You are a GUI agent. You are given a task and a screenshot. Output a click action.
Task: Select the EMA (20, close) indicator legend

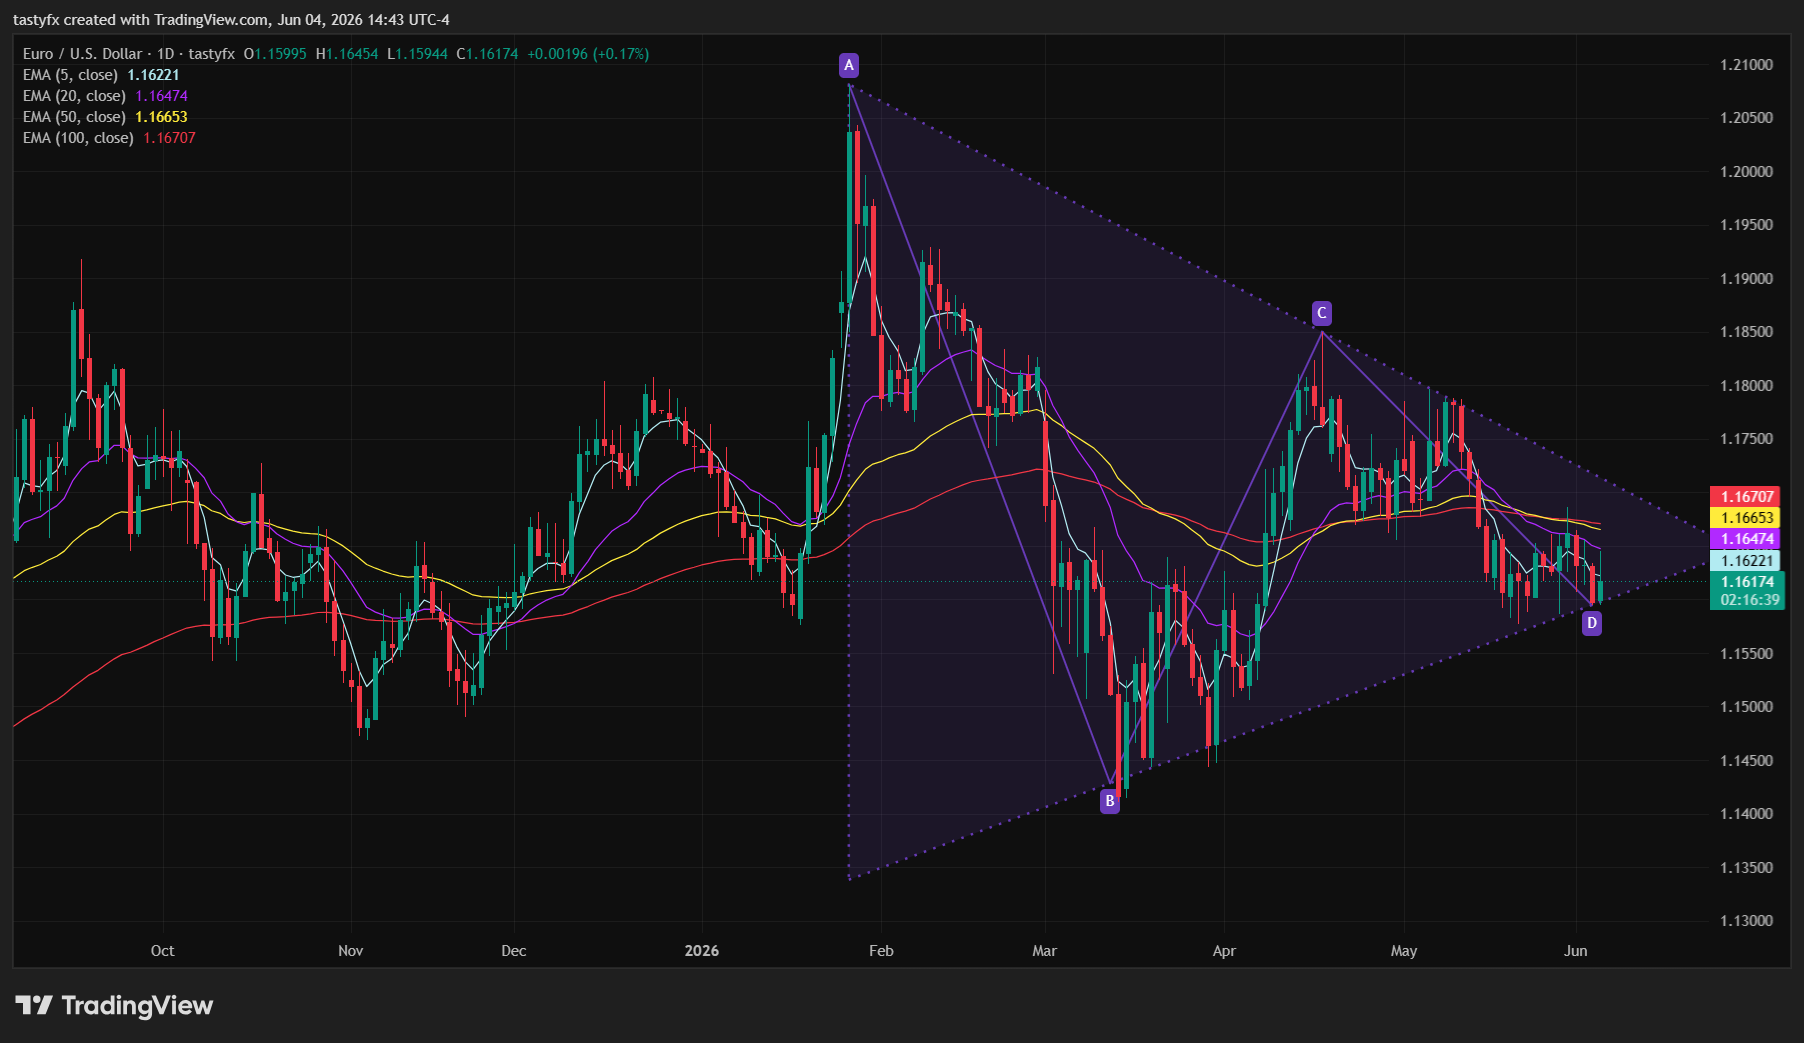point(105,96)
